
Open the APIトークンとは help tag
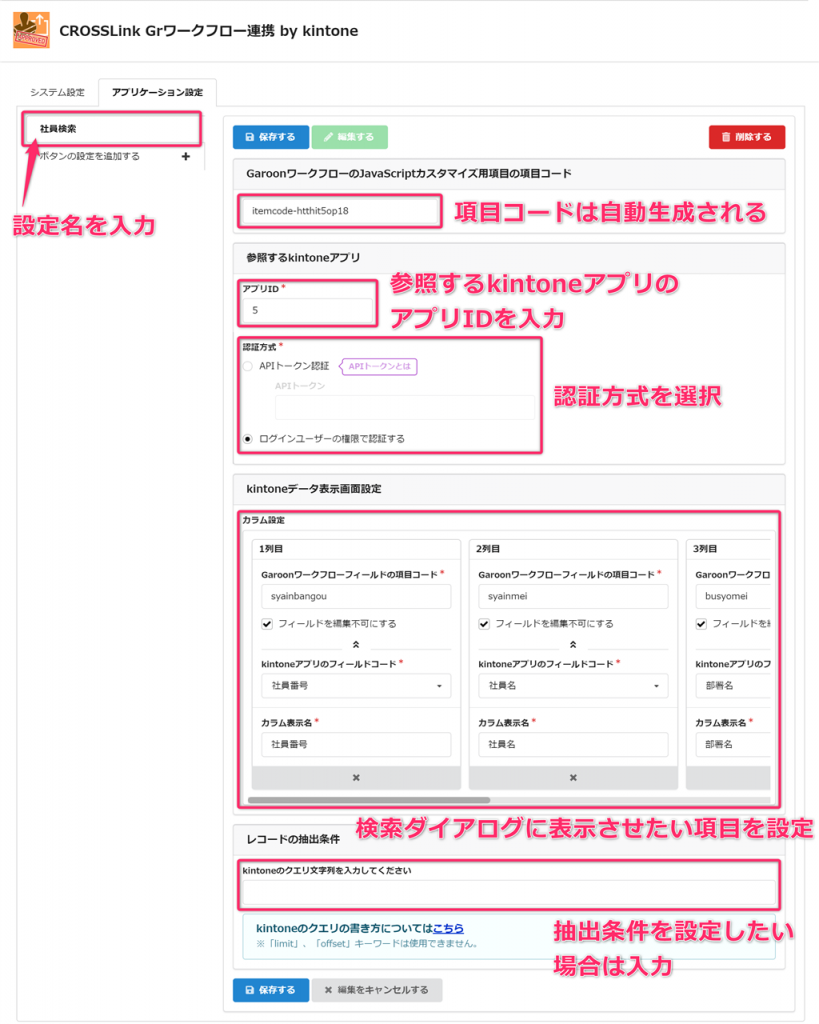[379, 366]
